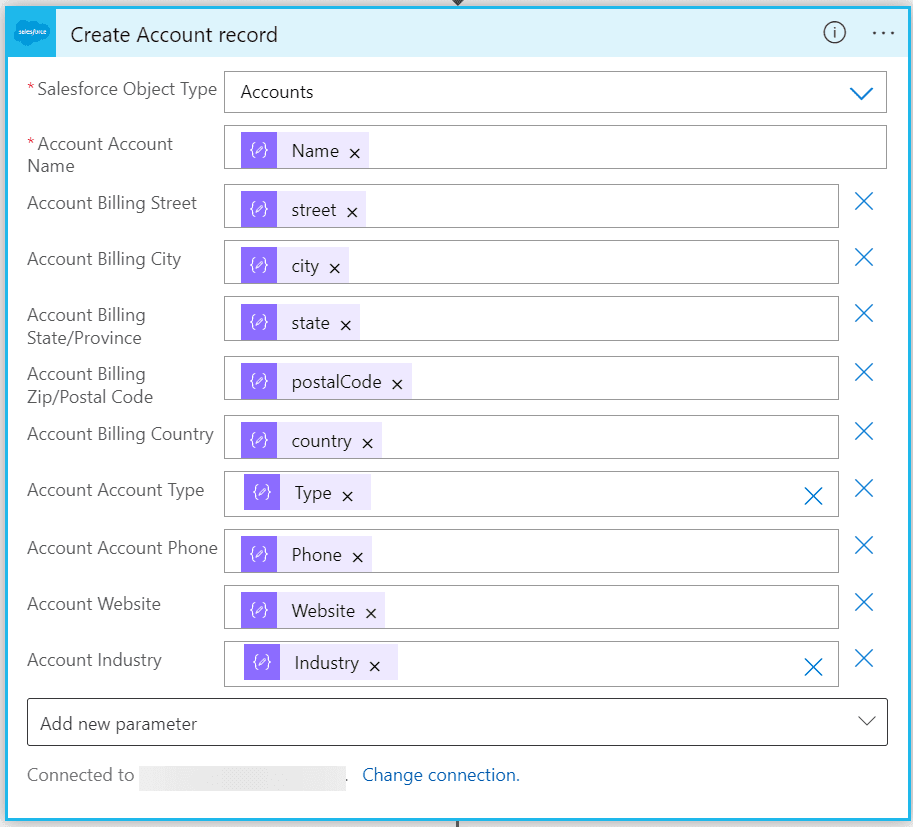Click inside the Account Billing Street input field
The image size is (913, 827).
531,206
